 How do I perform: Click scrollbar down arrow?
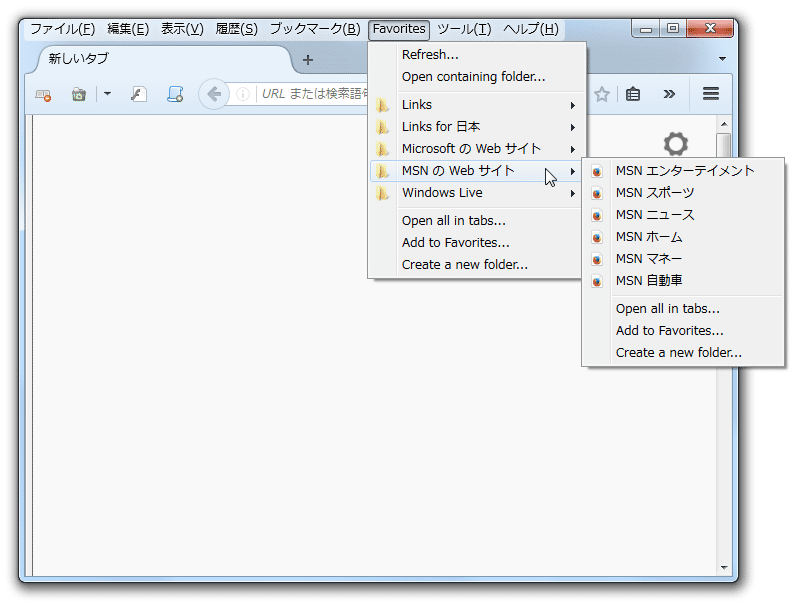point(724,568)
